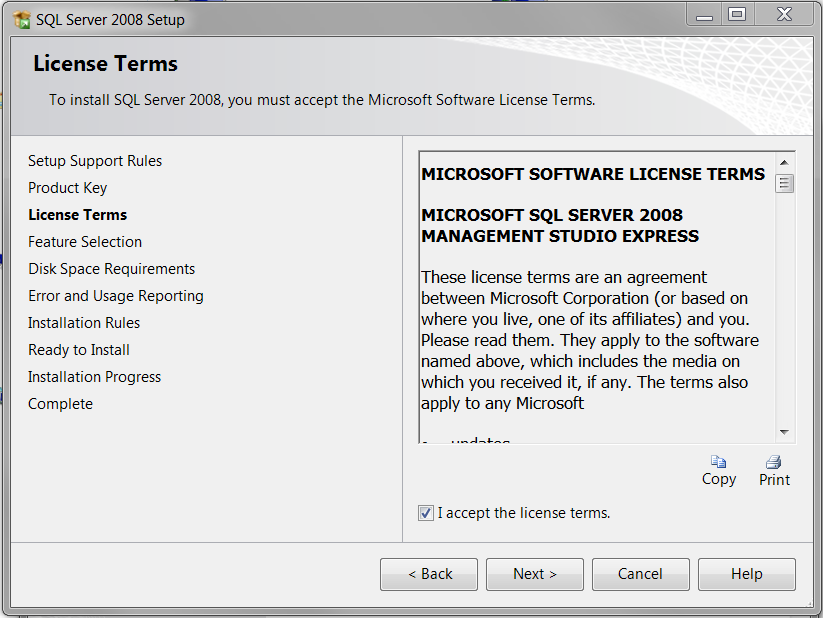The width and height of the screenshot is (823, 618).
Task: Choose the 'Feature Selection' step in sidebar
Action: tap(85, 242)
